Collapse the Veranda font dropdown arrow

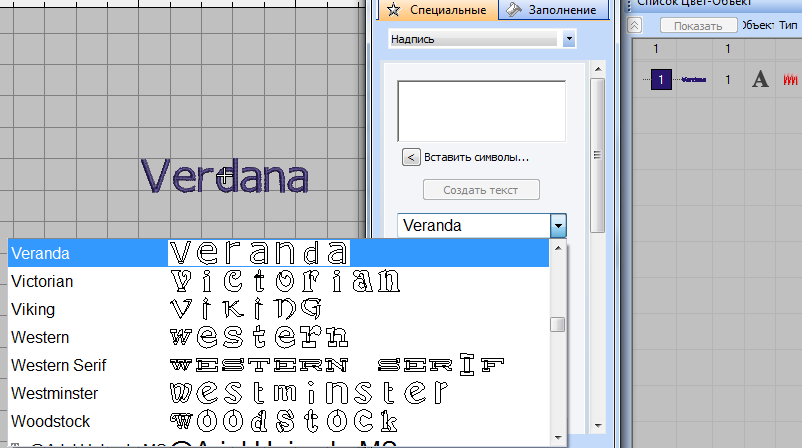[x=558, y=226]
